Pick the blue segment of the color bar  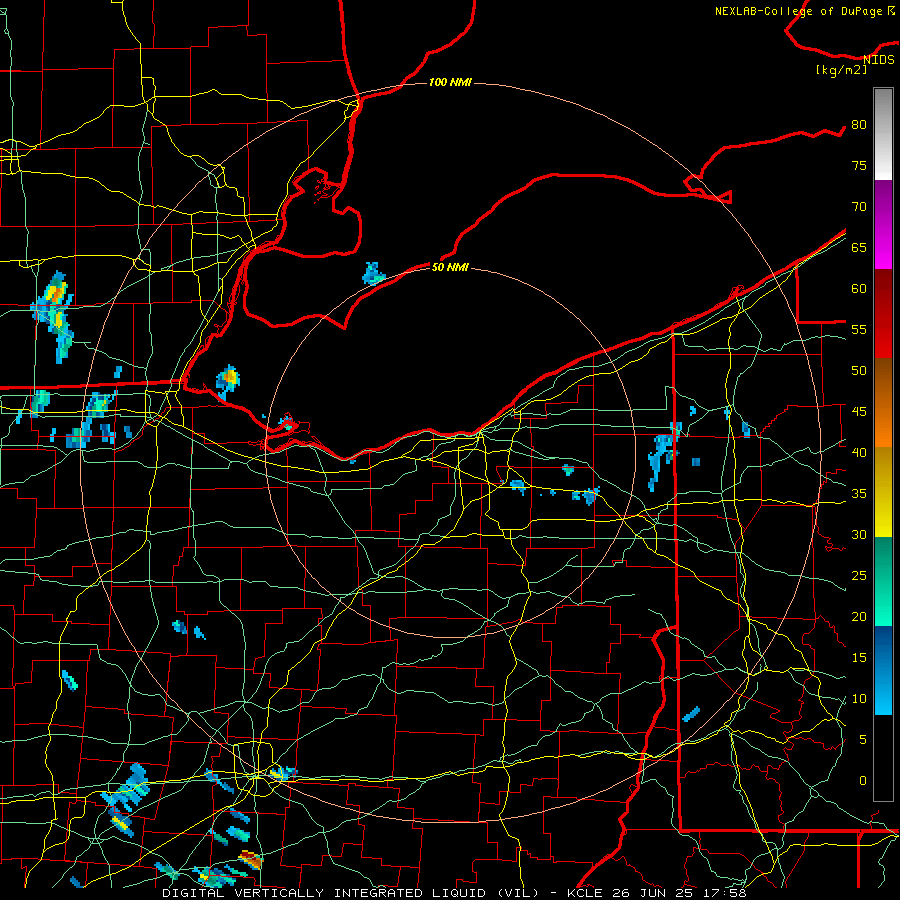click(883, 670)
